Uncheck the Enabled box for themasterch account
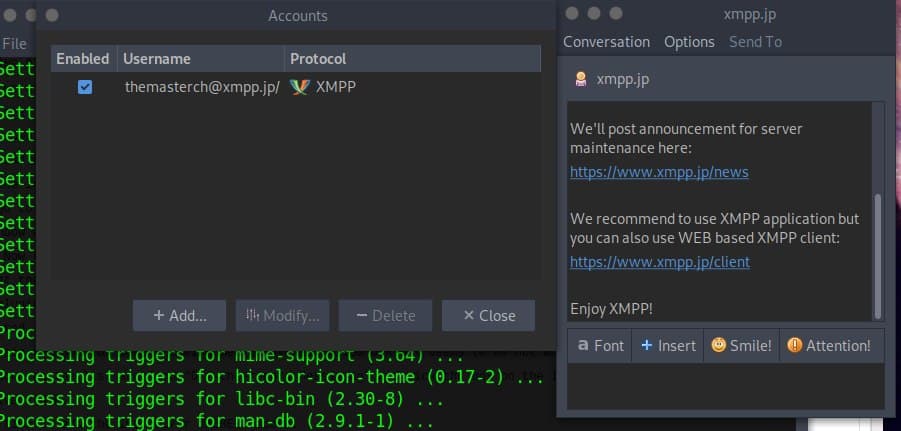The width and height of the screenshot is (901, 431). (85, 87)
